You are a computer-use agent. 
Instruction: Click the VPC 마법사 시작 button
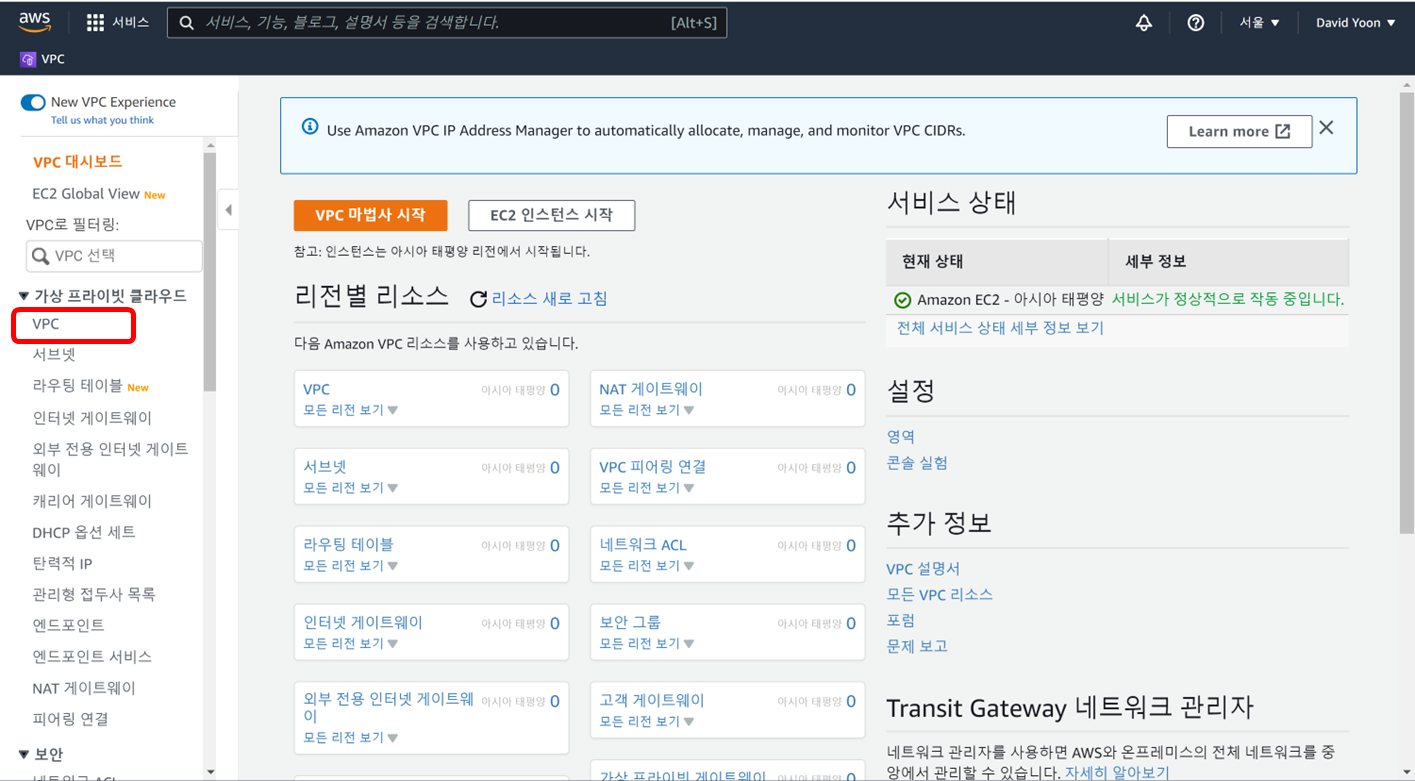click(x=370, y=215)
